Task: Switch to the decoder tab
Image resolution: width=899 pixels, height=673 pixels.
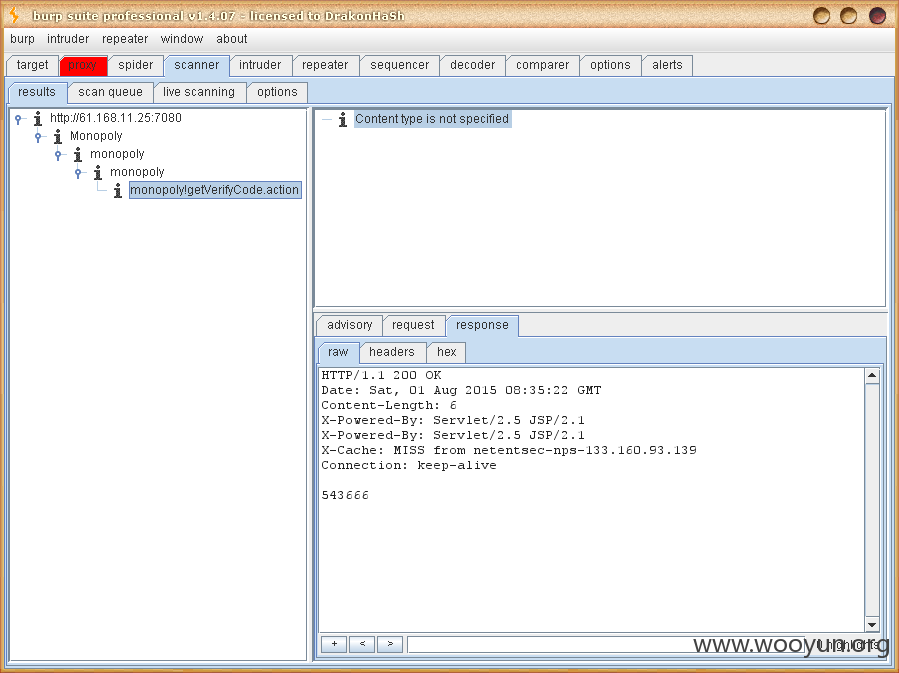Action: point(472,65)
